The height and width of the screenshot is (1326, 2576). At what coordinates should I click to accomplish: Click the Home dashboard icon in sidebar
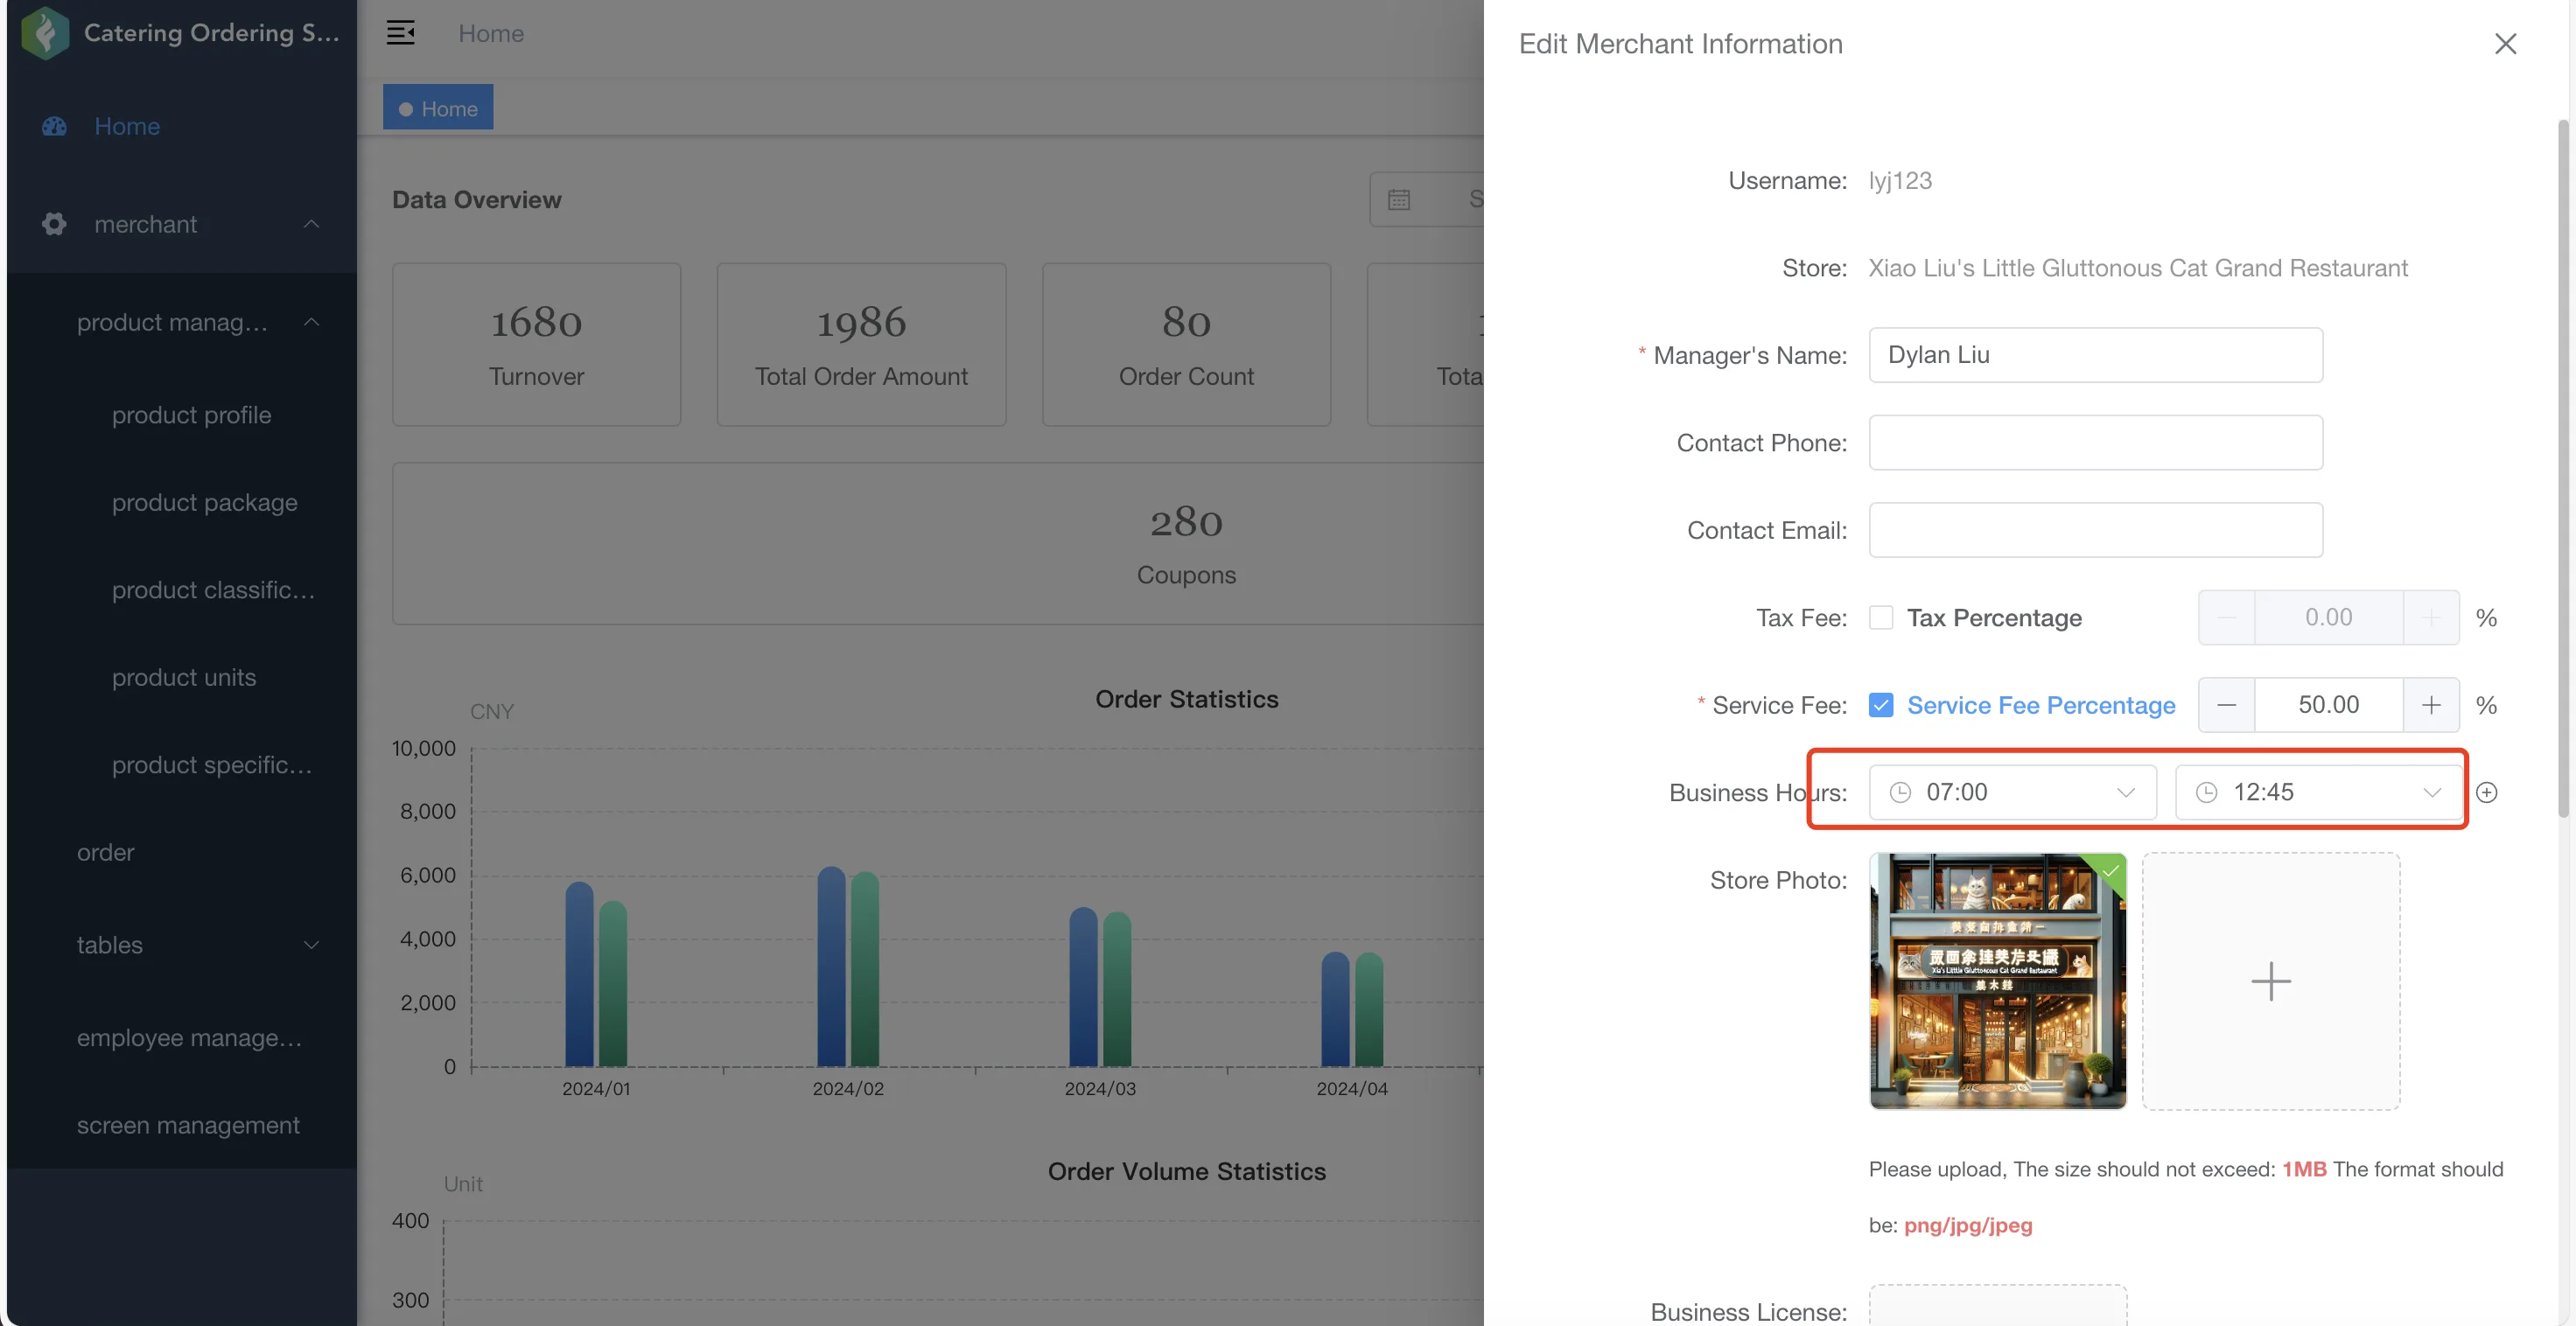tap(54, 126)
